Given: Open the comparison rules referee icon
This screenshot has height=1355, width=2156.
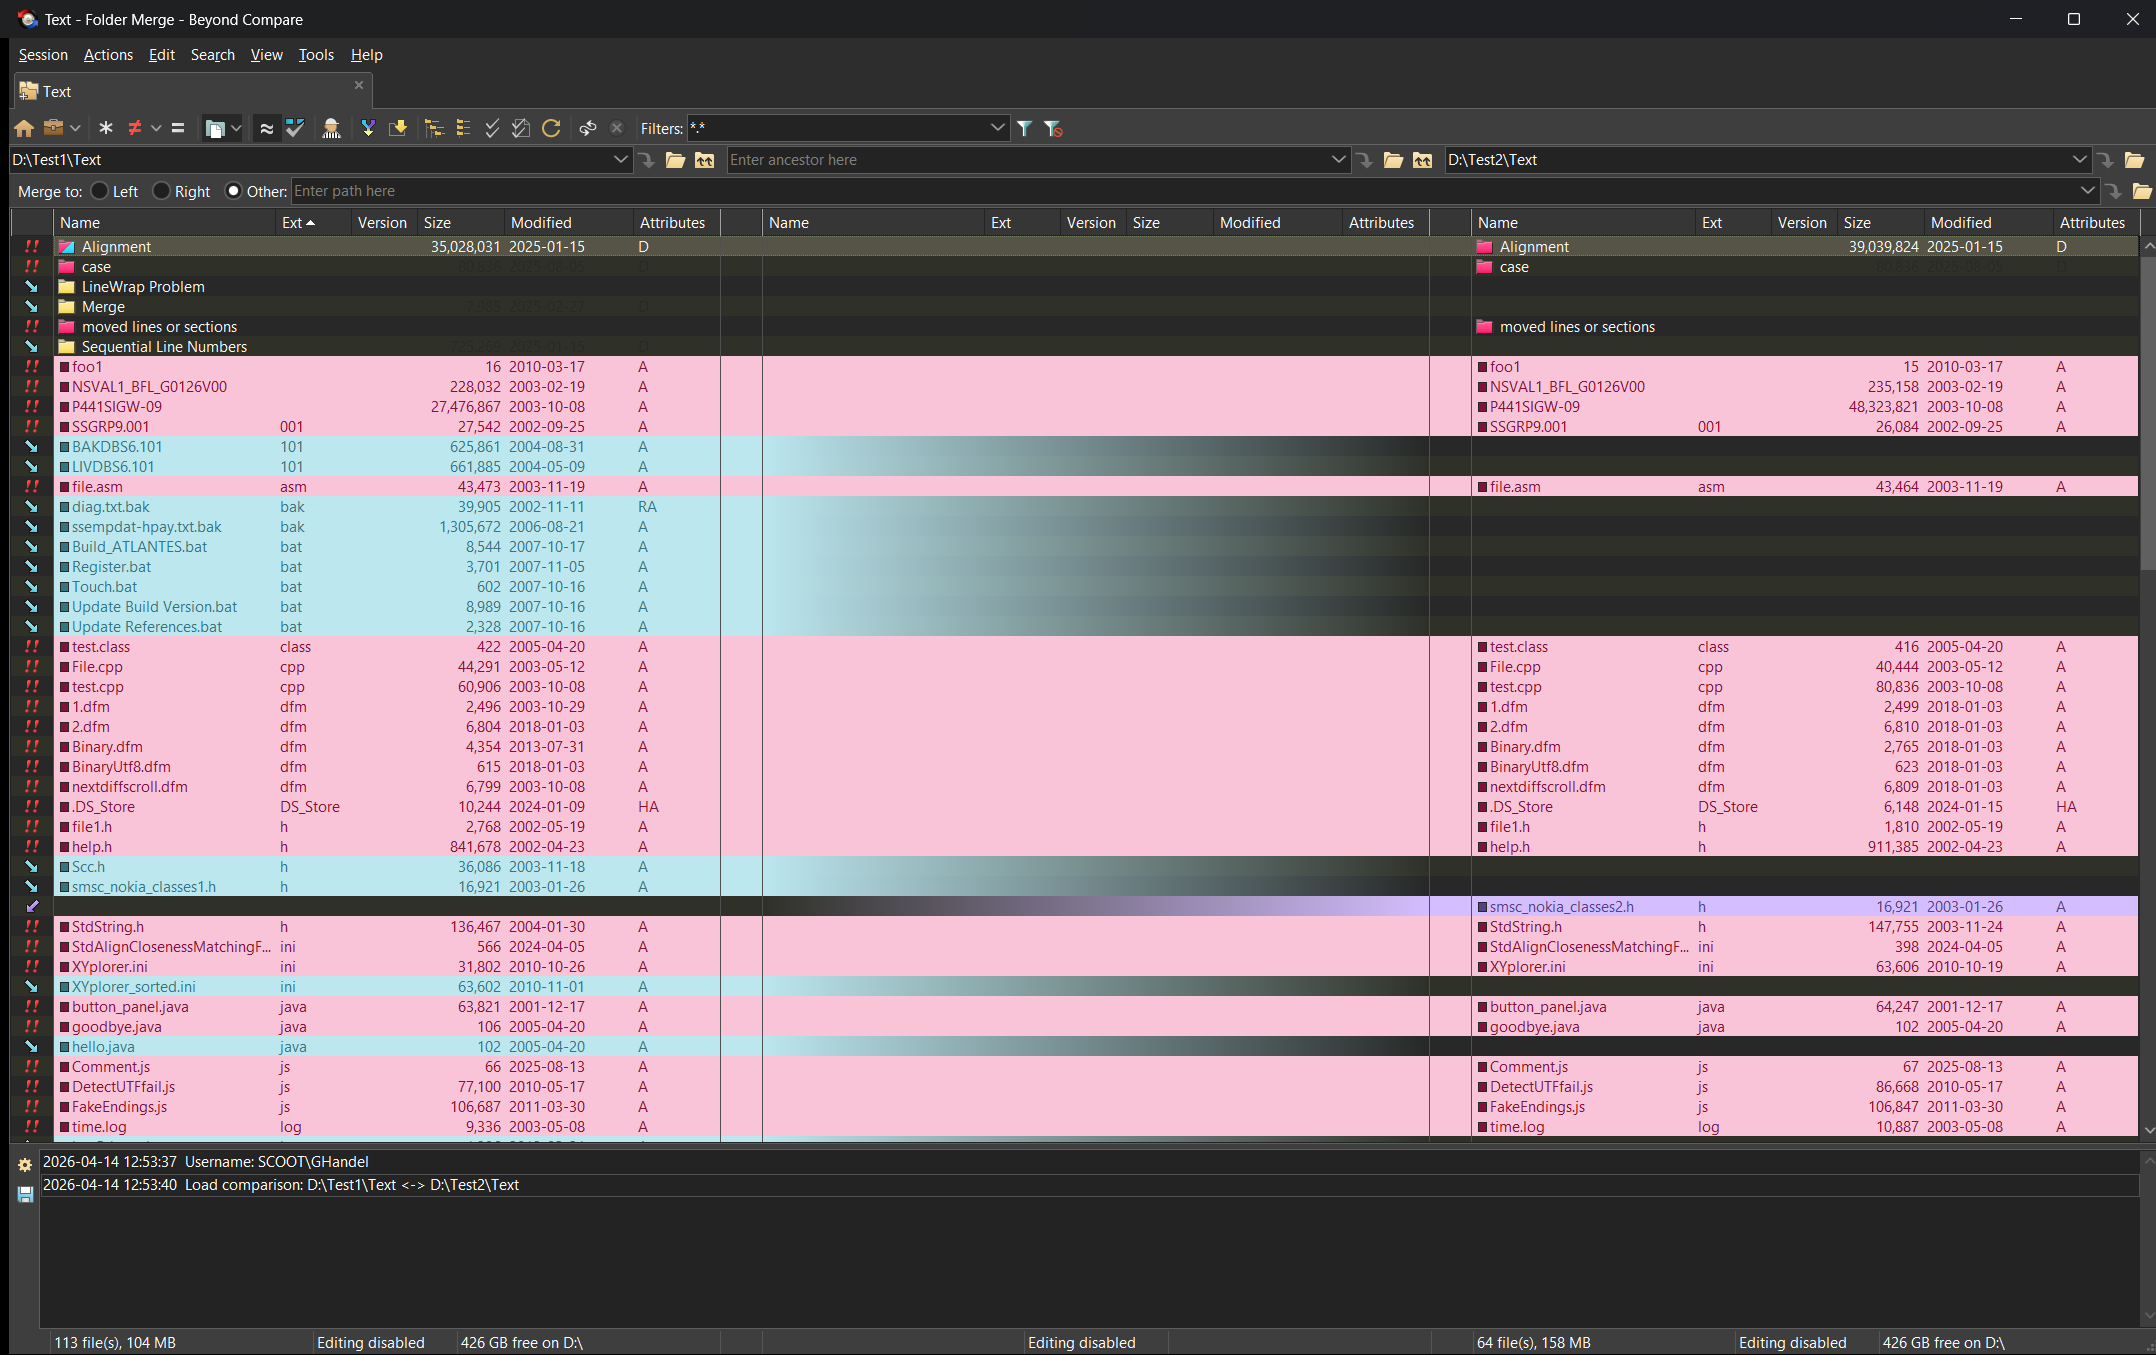Looking at the screenshot, I should [x=332, y=128].
